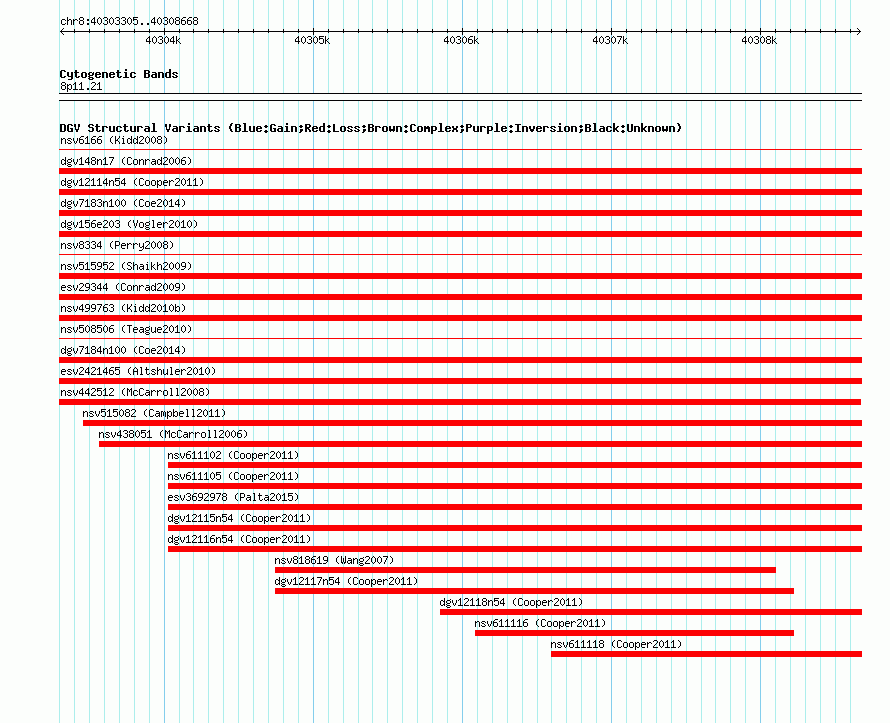Click the 40307k ruler mark
890x723 pixels.
(x=610, y=40)
